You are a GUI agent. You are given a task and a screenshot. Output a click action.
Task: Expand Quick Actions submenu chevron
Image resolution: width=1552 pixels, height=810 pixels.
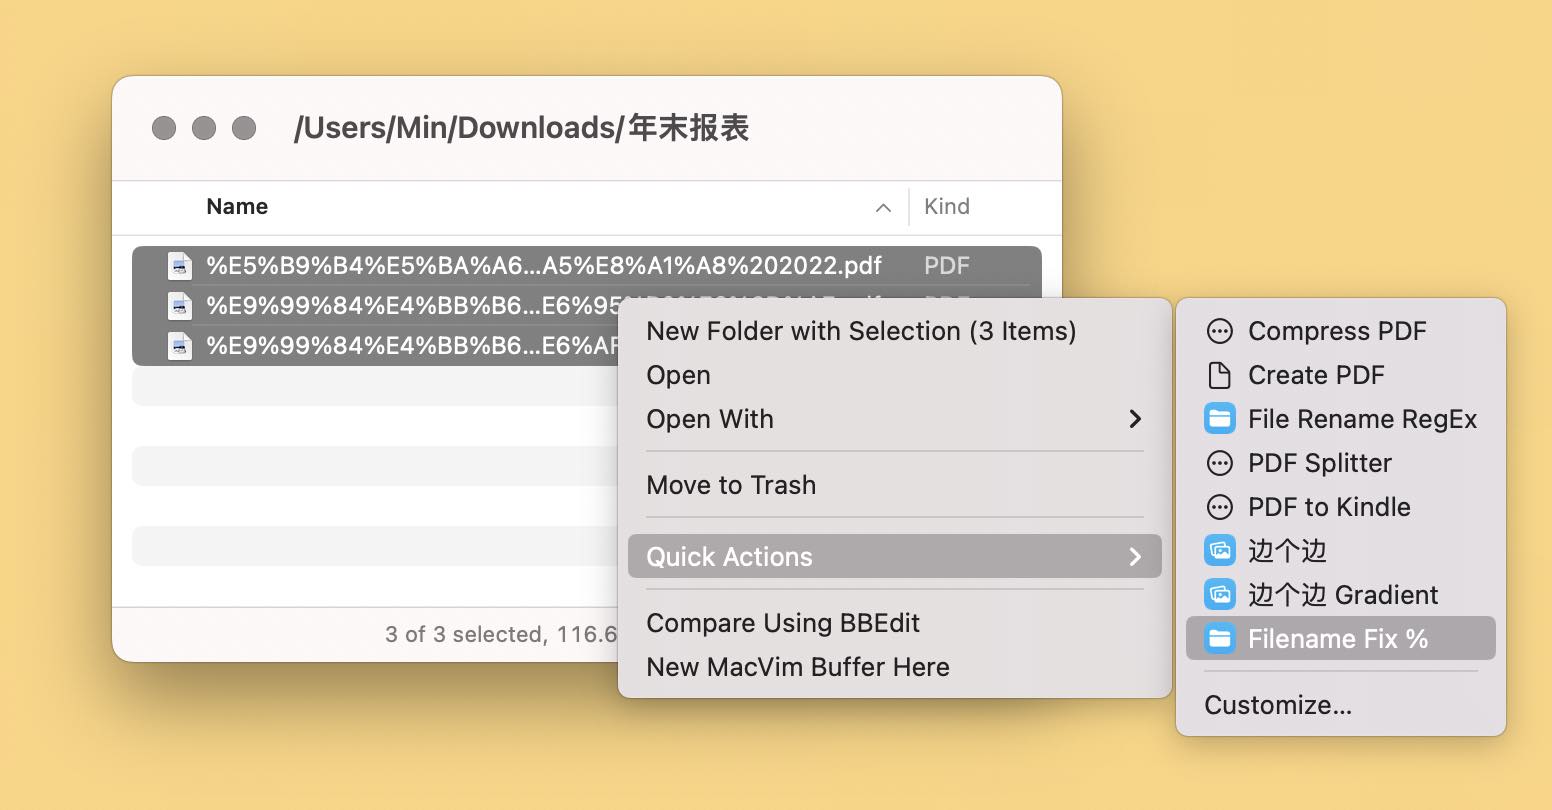coord(1135,557)
